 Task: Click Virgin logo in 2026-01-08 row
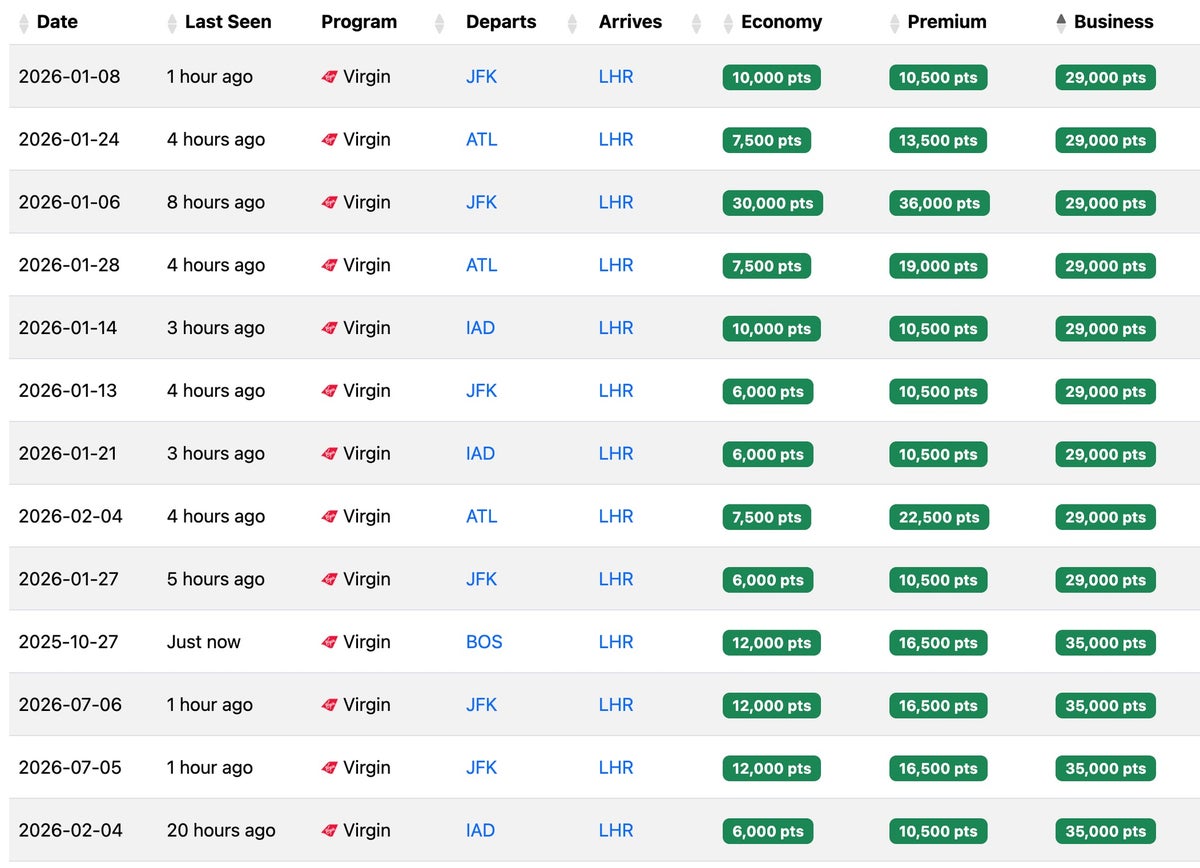[330, 77]
